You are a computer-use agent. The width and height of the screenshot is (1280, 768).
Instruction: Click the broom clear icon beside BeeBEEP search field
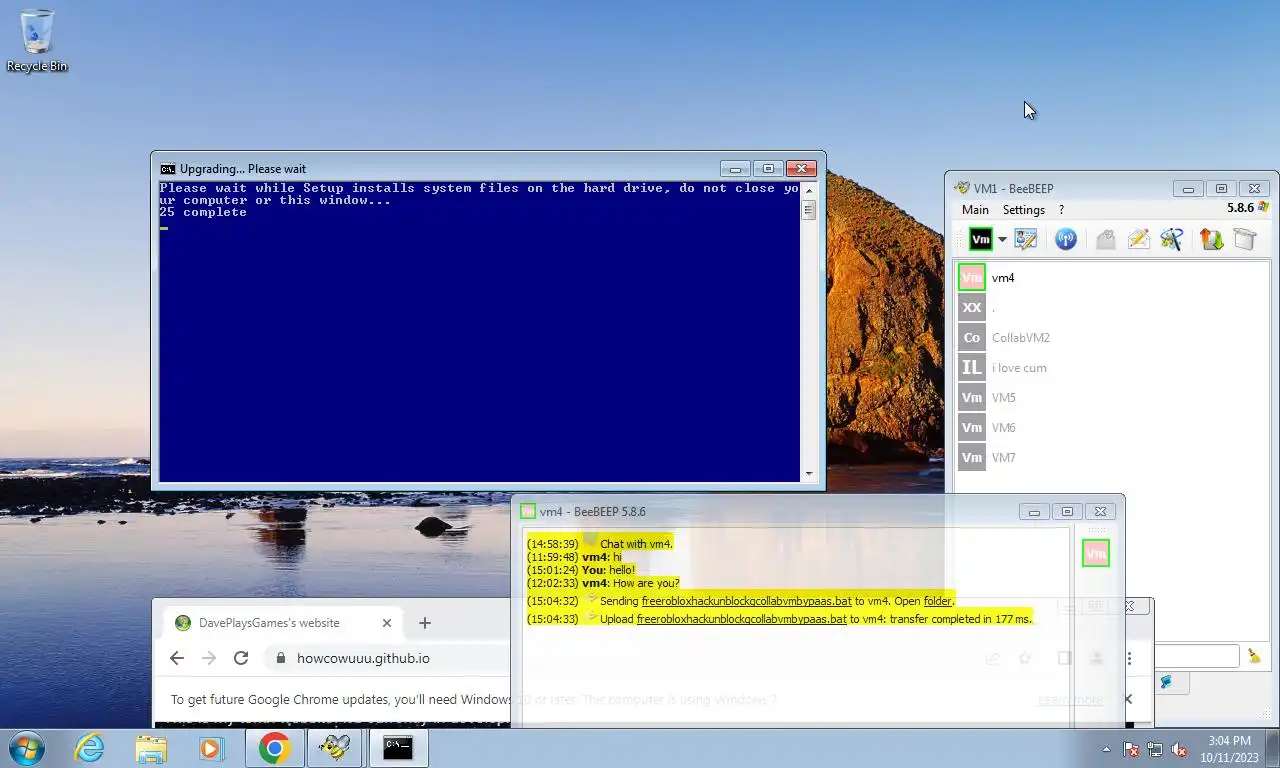pyautogui.click(x=1254, y=656)
